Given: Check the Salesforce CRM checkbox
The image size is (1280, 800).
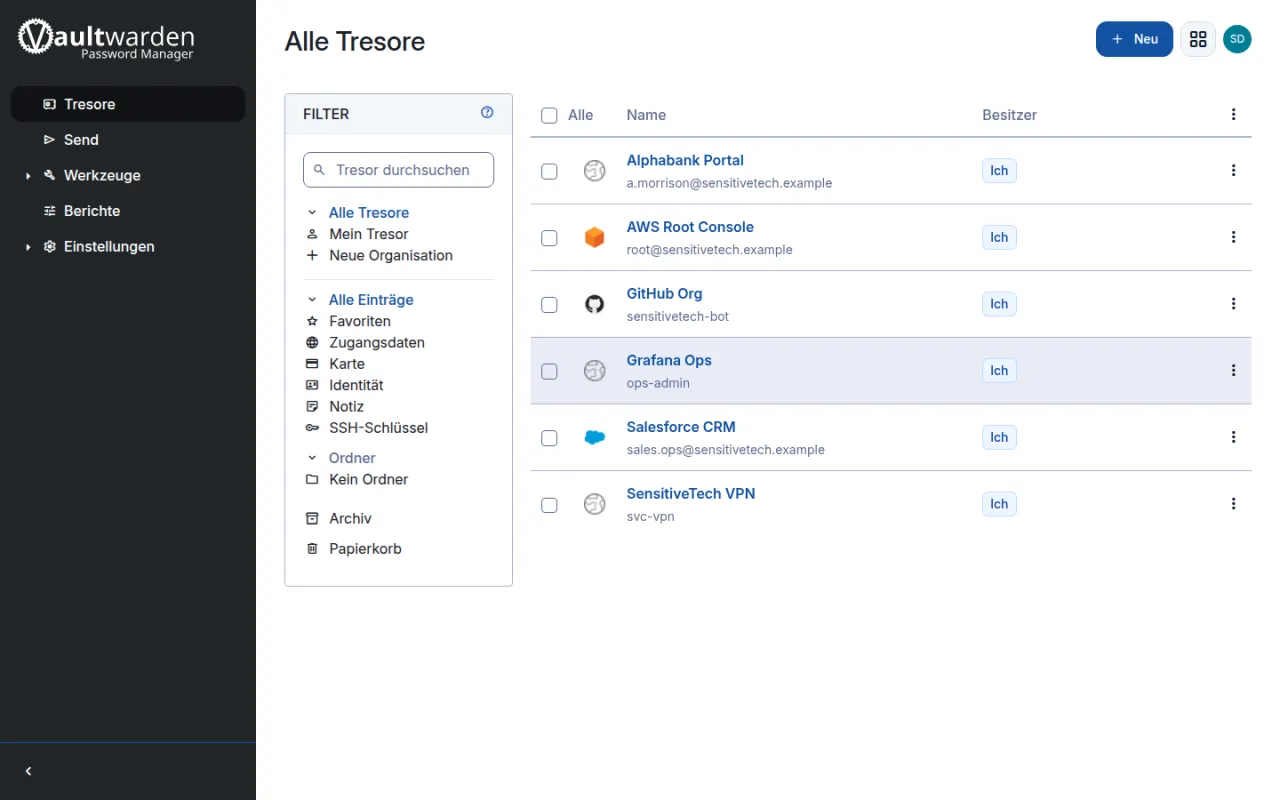Looking at the screenshot, I should click(549, 438).
